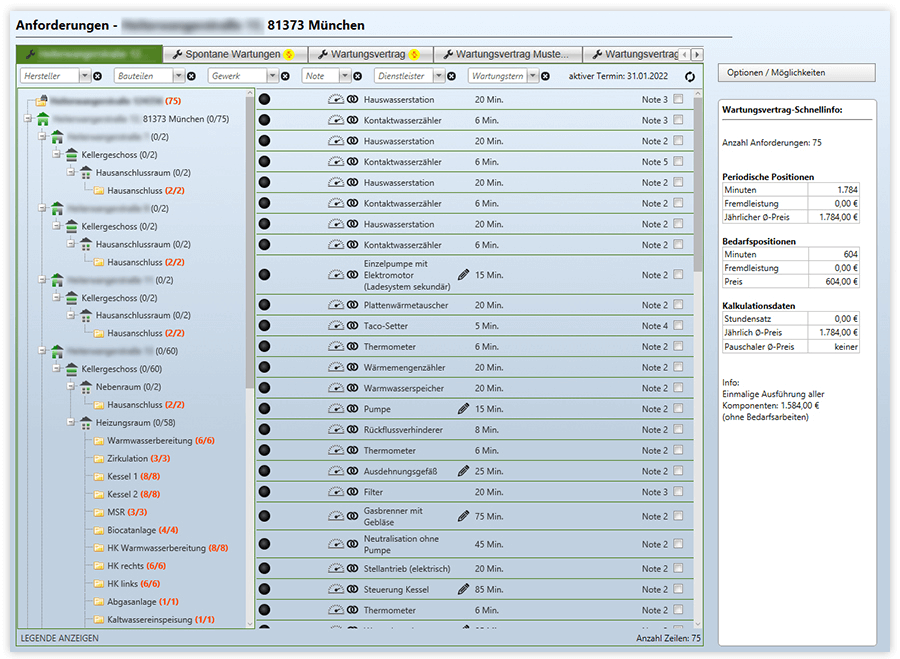The width and height of the screenshot is (900, 659).
Task: Click the black status dot for Wärmemengenzähler
Action: 264,368
